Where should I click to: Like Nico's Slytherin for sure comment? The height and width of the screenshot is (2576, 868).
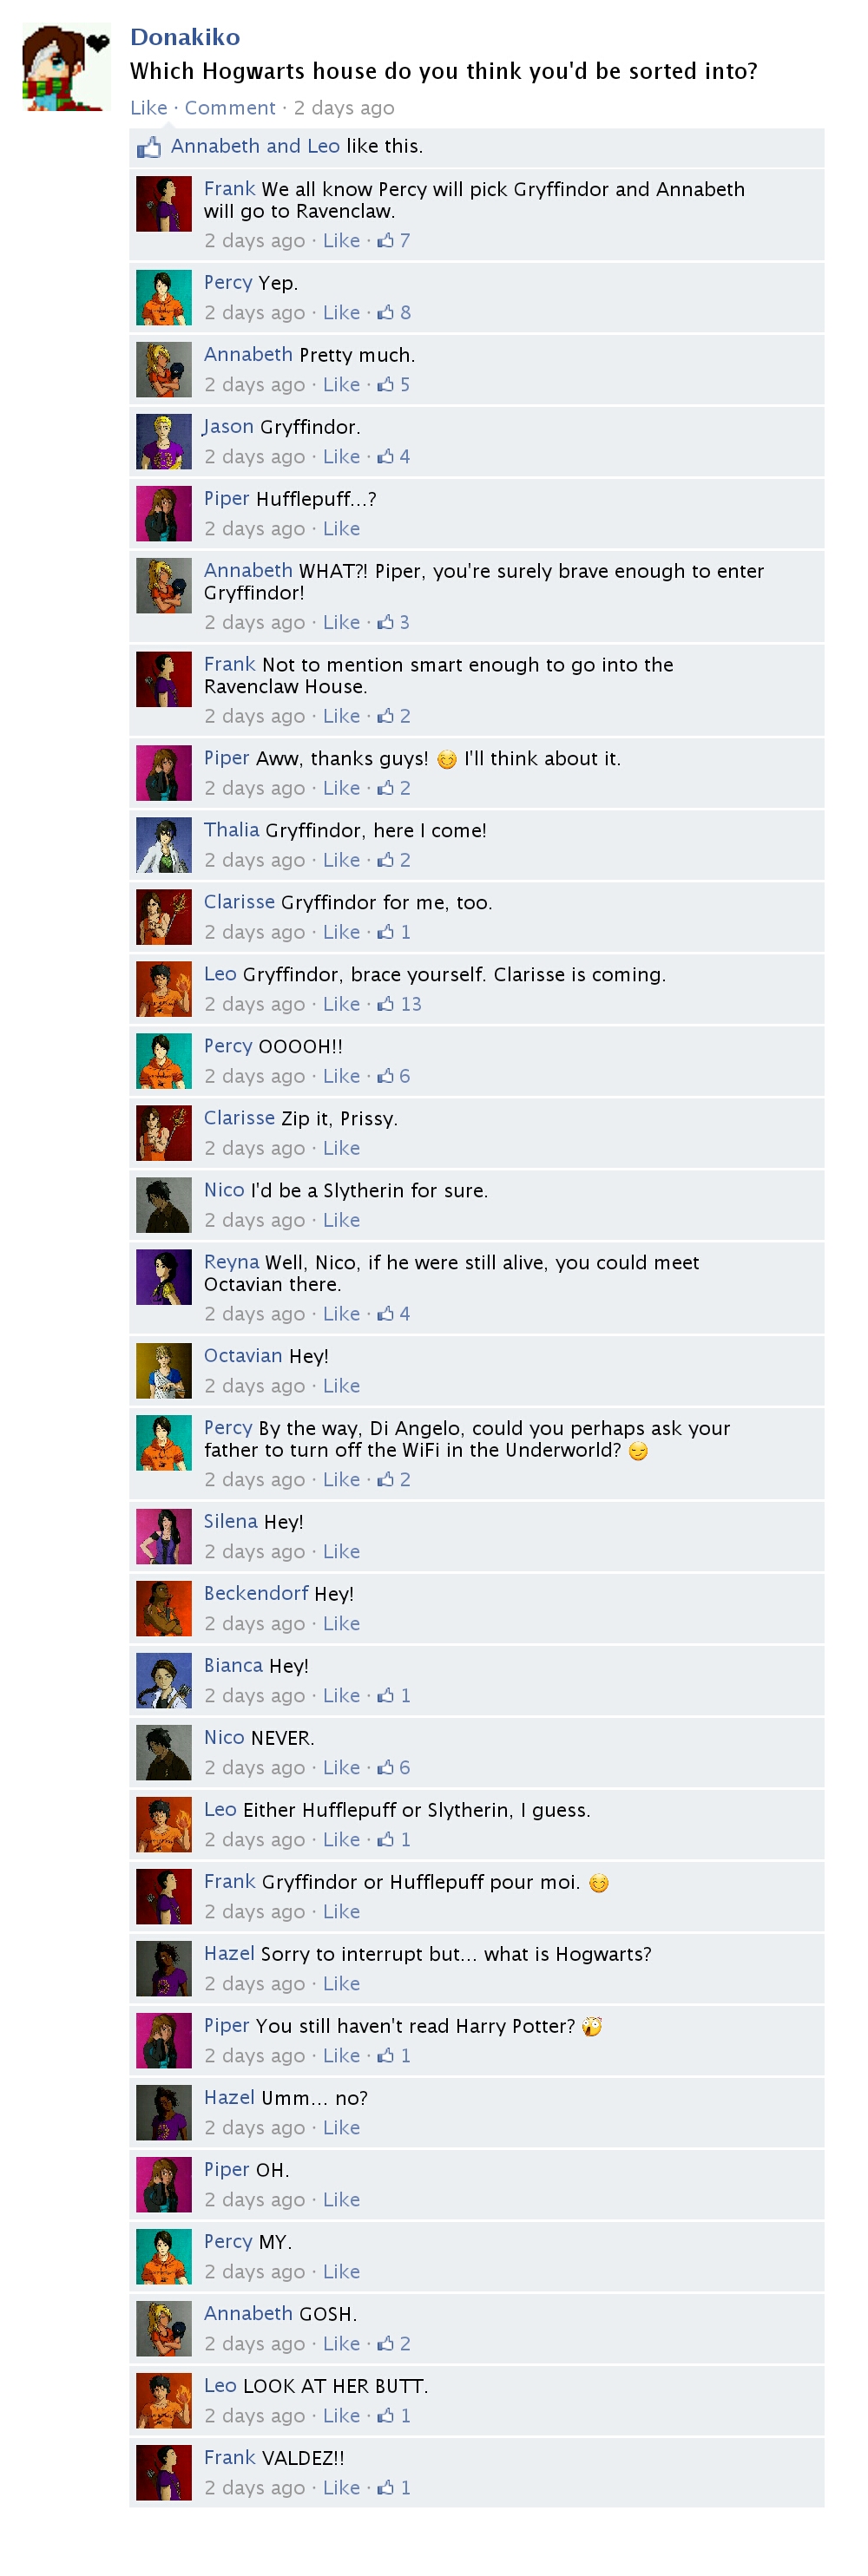click(341, 1220)
